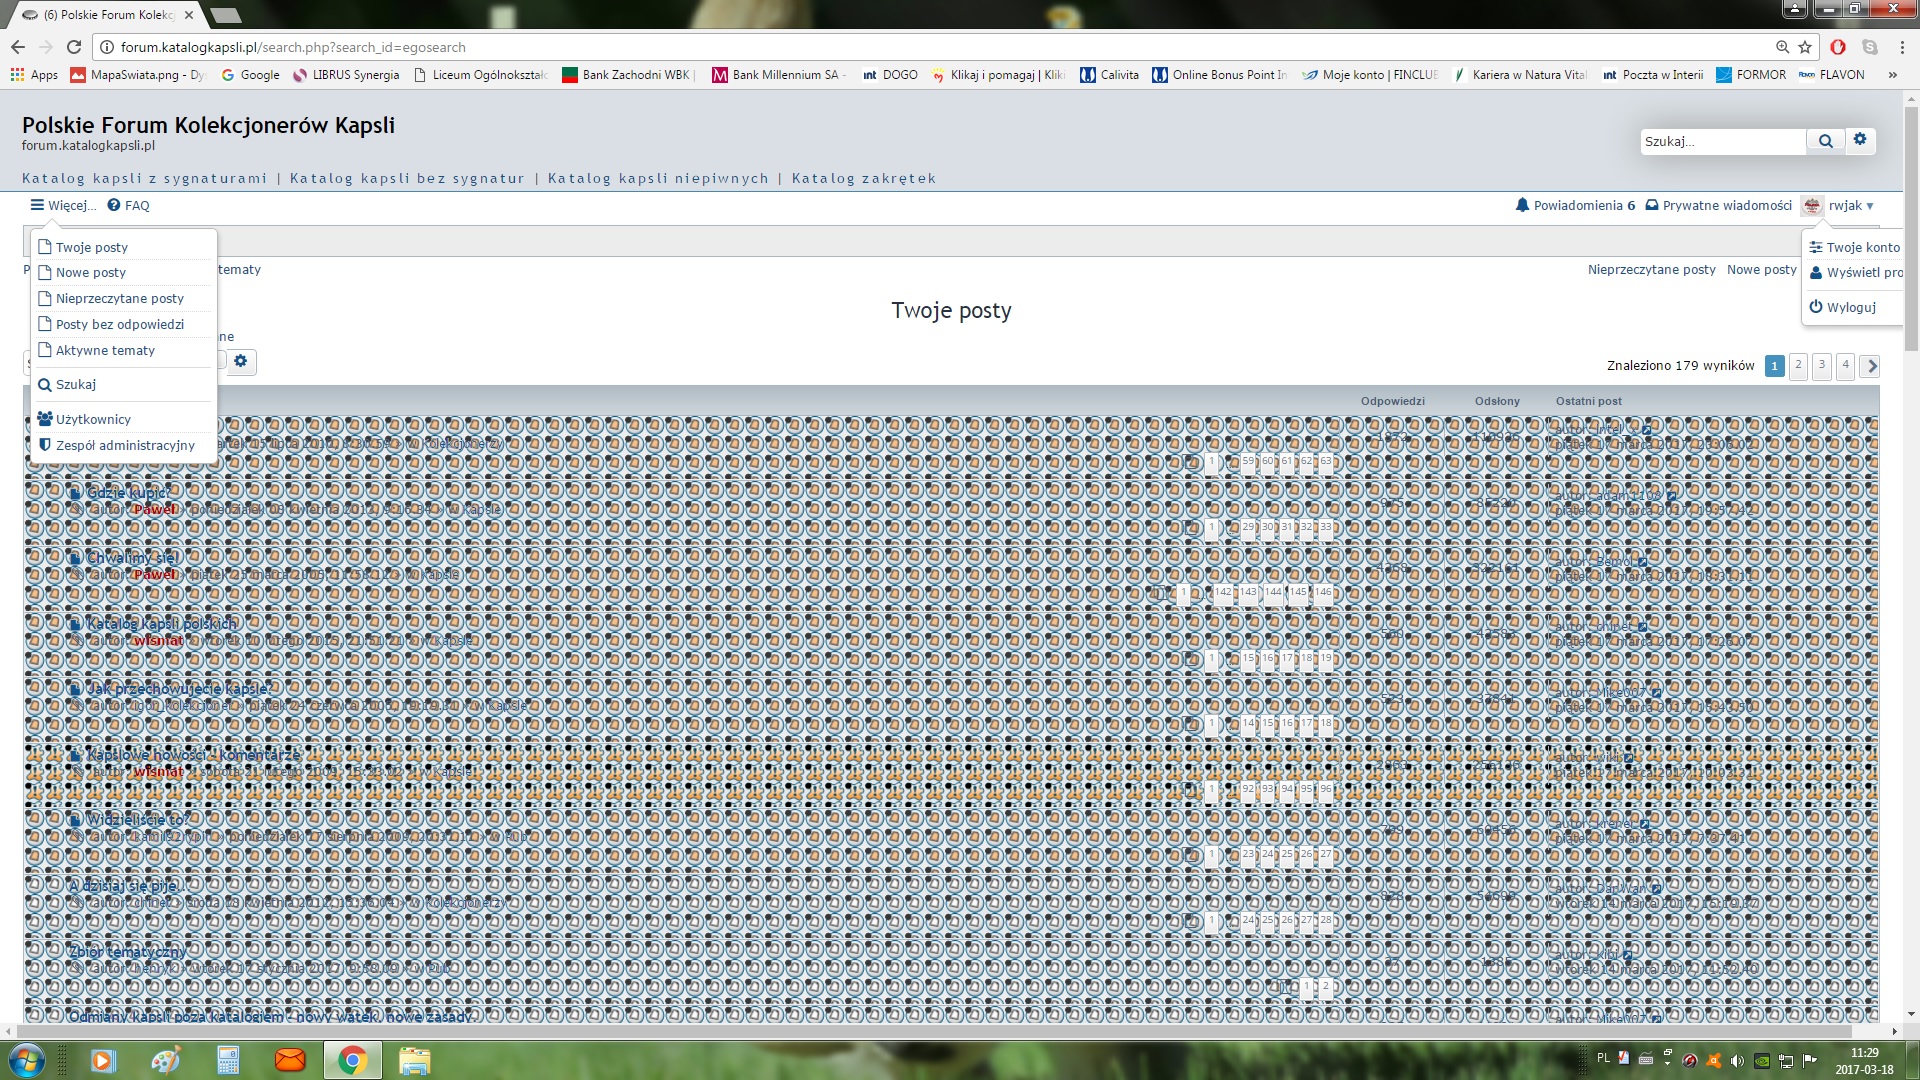The height and width of the screenshot is (1080, 1920).
Task: Click the search options gear below the title
Action: tap(241, 361)
